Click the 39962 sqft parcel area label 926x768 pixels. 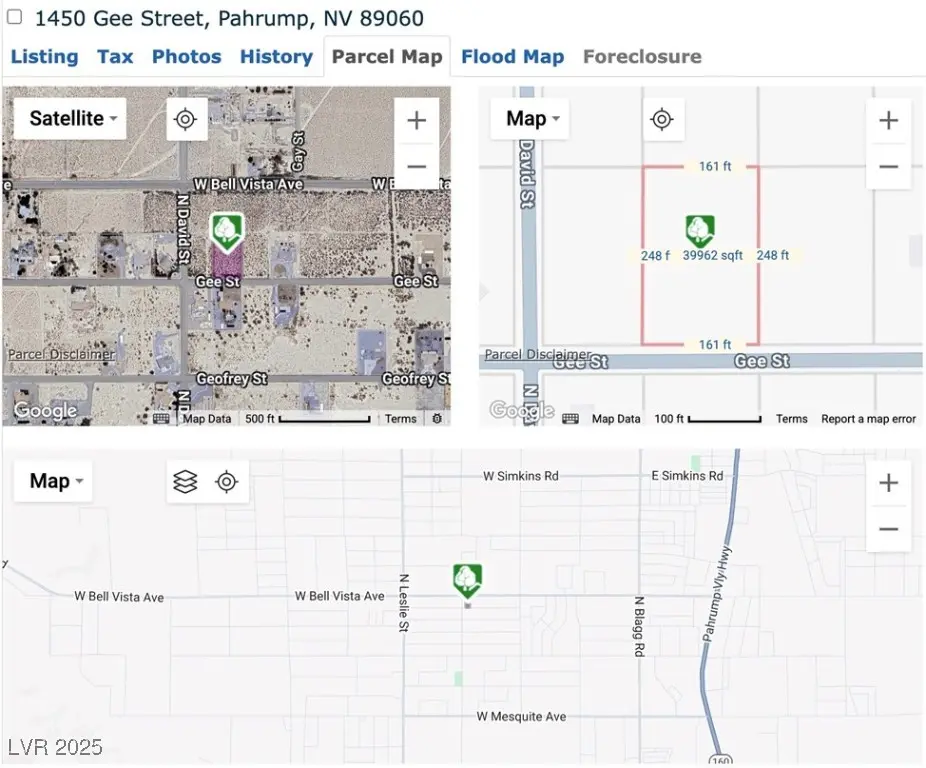[x=713, y=256]
